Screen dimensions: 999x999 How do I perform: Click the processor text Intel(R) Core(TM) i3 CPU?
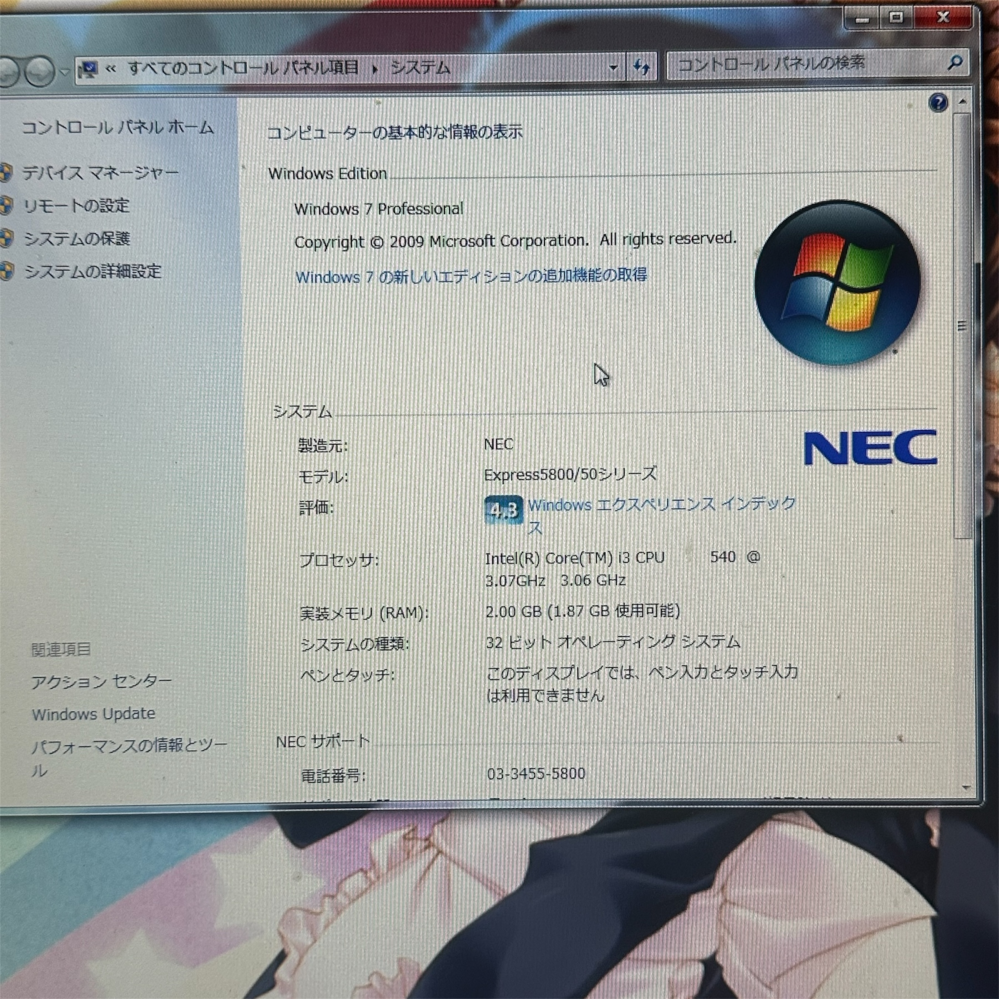pyautogui.click(x=574, y=558)
